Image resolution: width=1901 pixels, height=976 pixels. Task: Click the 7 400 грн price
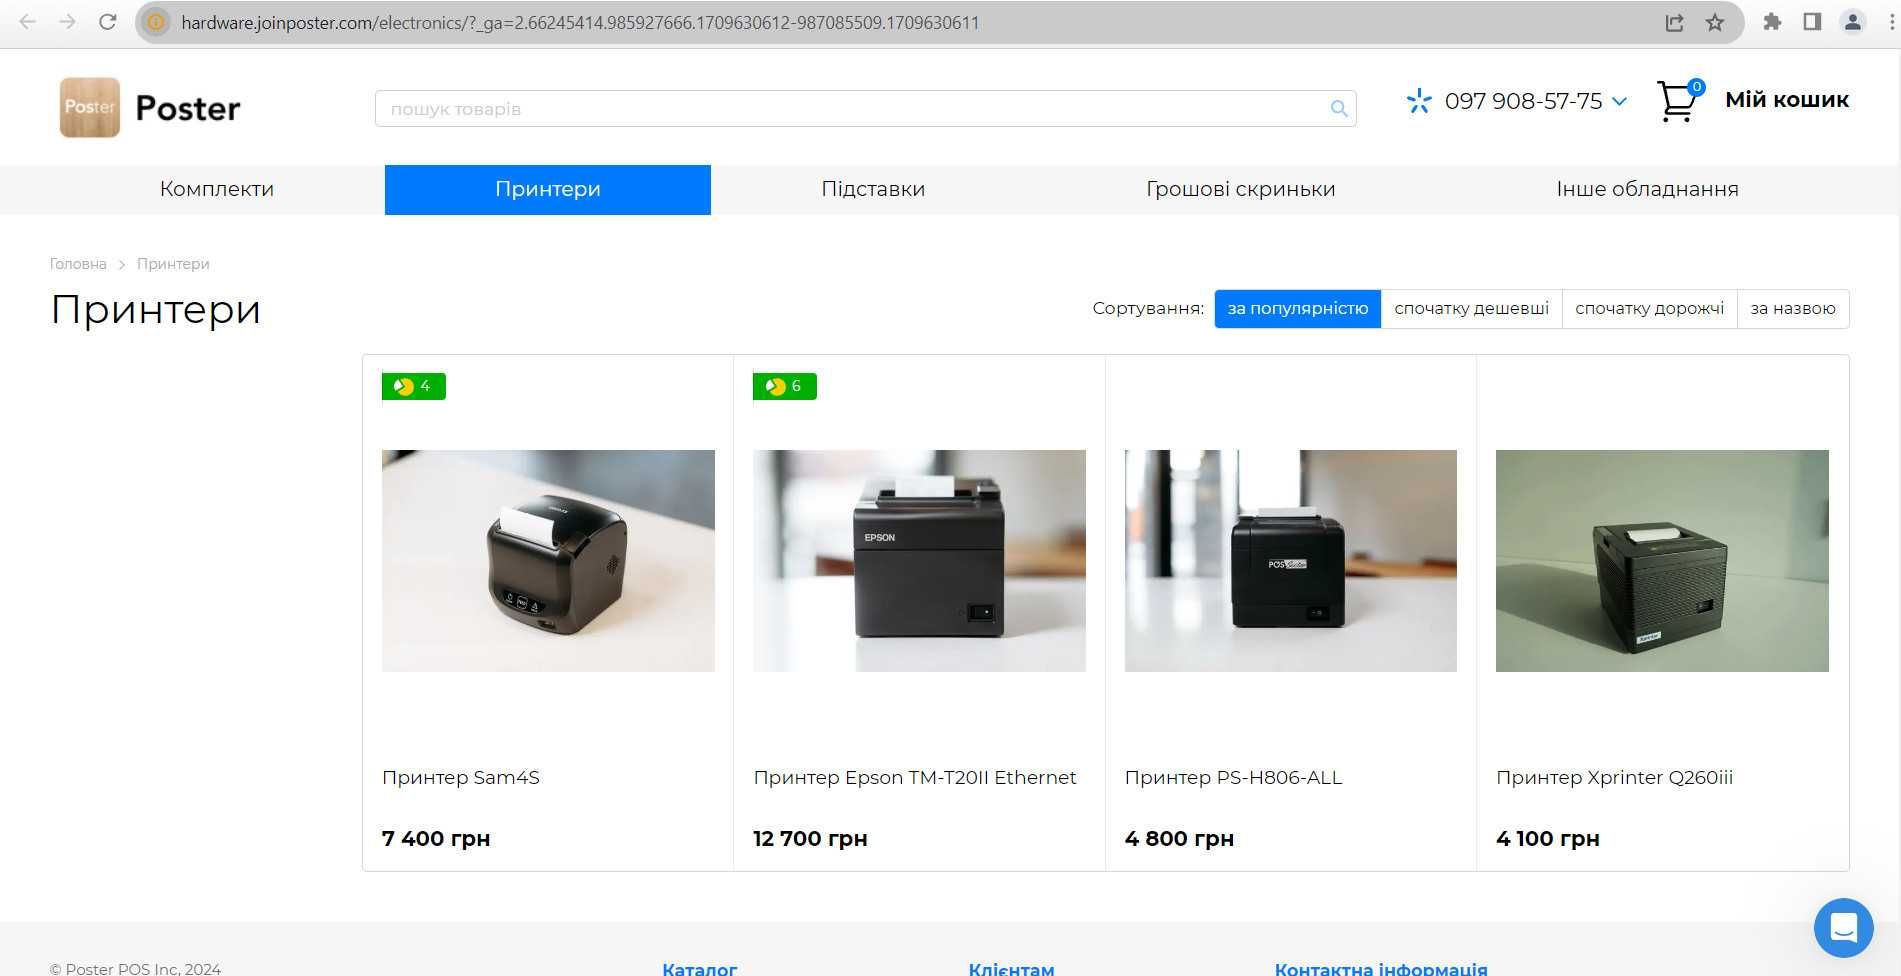[436, 838]
